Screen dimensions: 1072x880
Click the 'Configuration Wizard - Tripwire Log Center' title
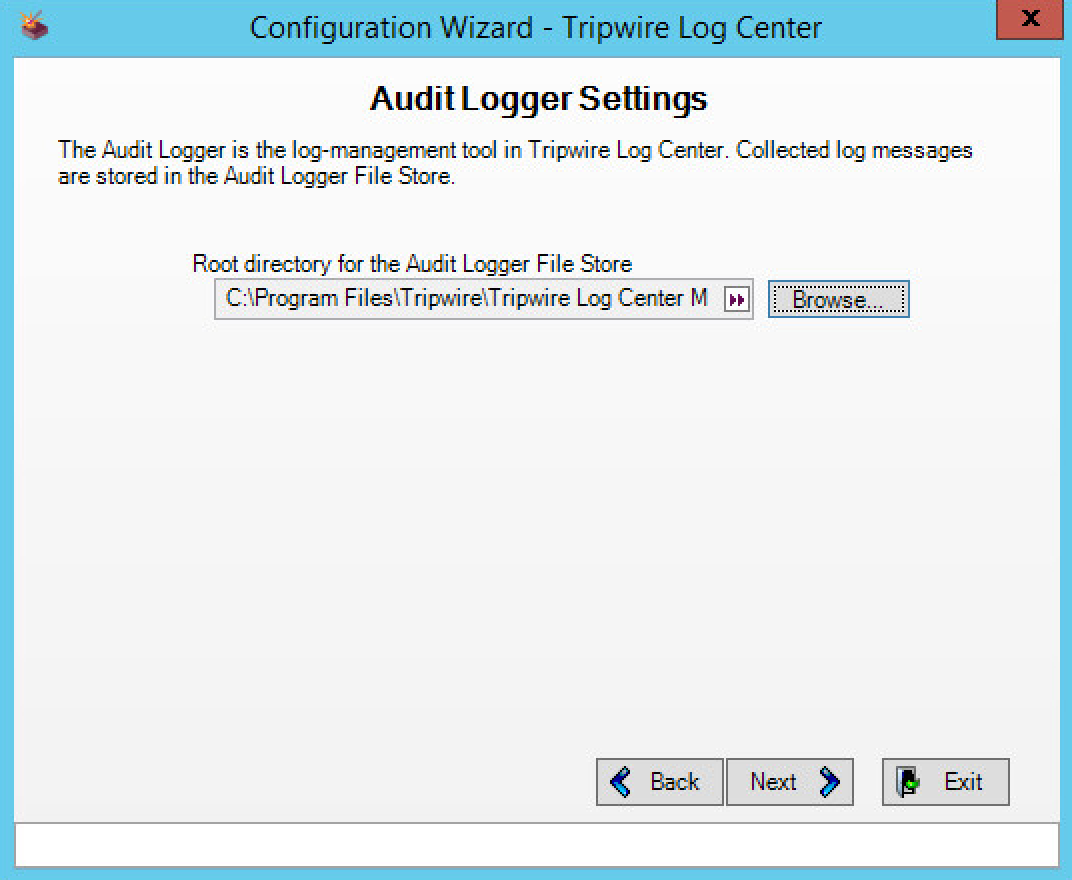click(535, 28)
